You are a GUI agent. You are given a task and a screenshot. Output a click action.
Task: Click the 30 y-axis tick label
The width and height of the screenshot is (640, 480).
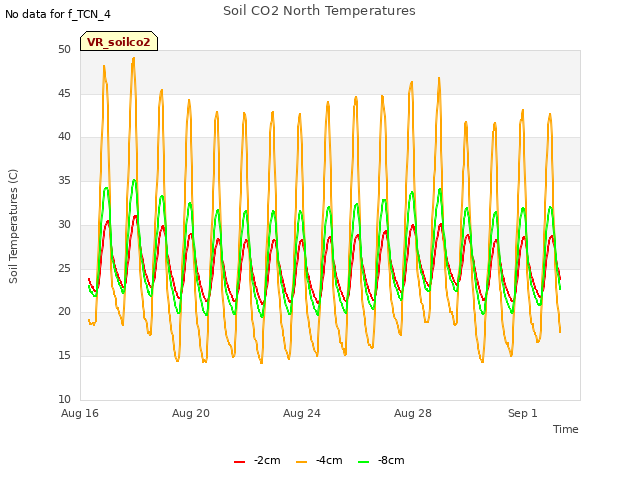coord(64,224)
